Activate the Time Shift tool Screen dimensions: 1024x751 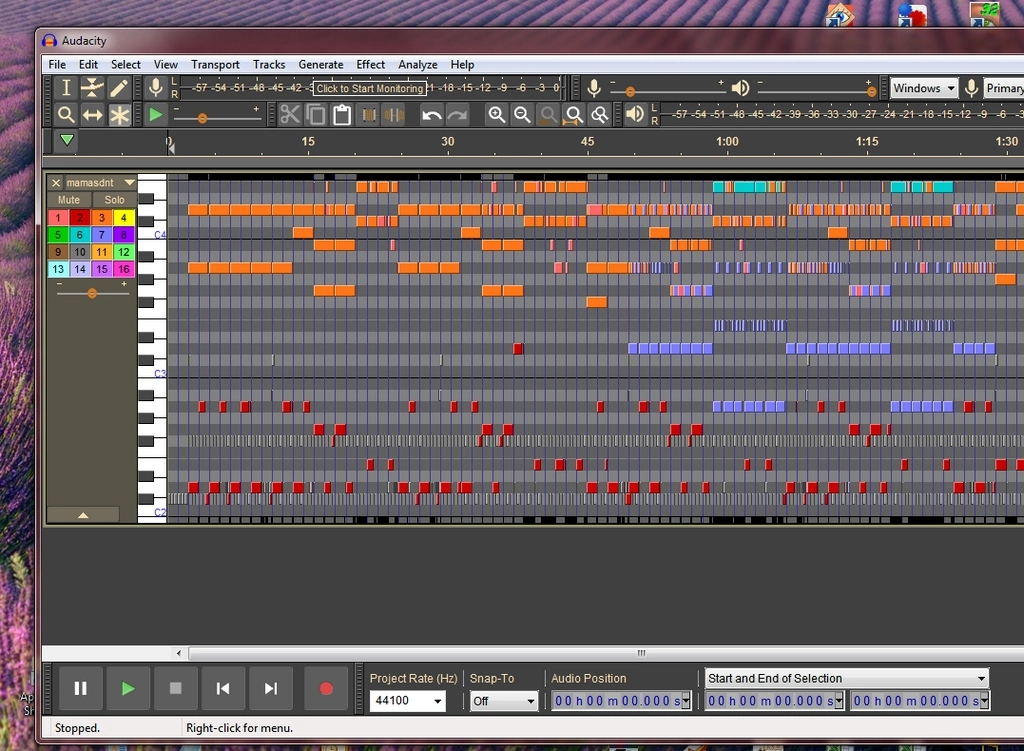(92, 115)
